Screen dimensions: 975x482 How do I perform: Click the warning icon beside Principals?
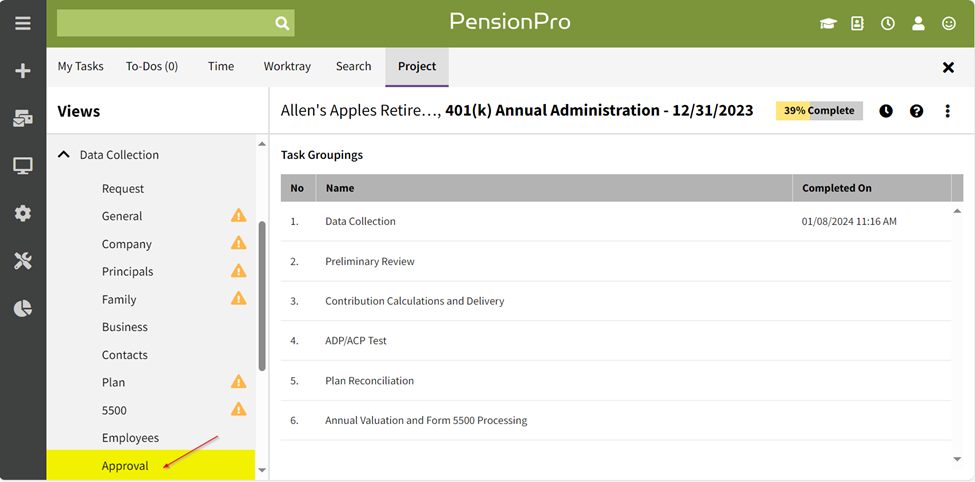click(x=239, y=271)
